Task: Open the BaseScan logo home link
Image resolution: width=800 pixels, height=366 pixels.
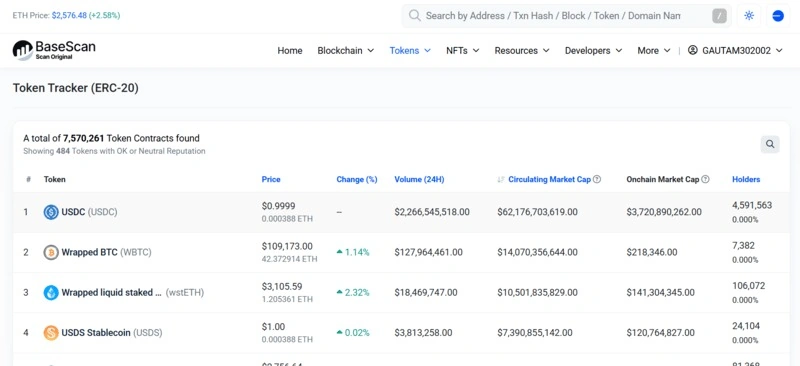Action: point(54,50)
